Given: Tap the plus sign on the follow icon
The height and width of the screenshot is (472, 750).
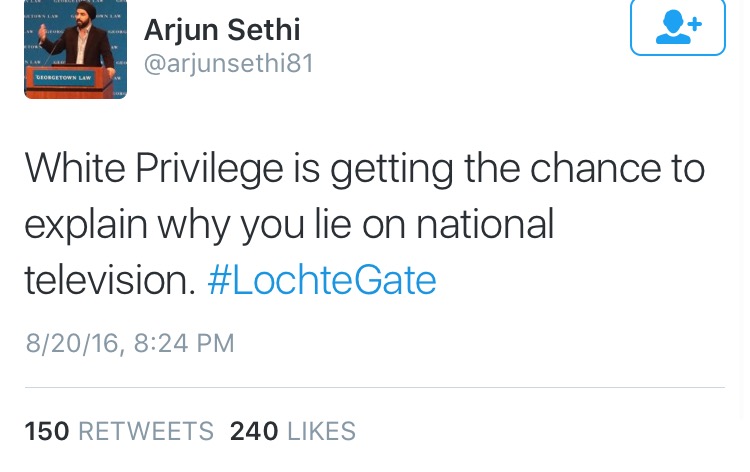Looking at the screenshot, I should point(693,23).
